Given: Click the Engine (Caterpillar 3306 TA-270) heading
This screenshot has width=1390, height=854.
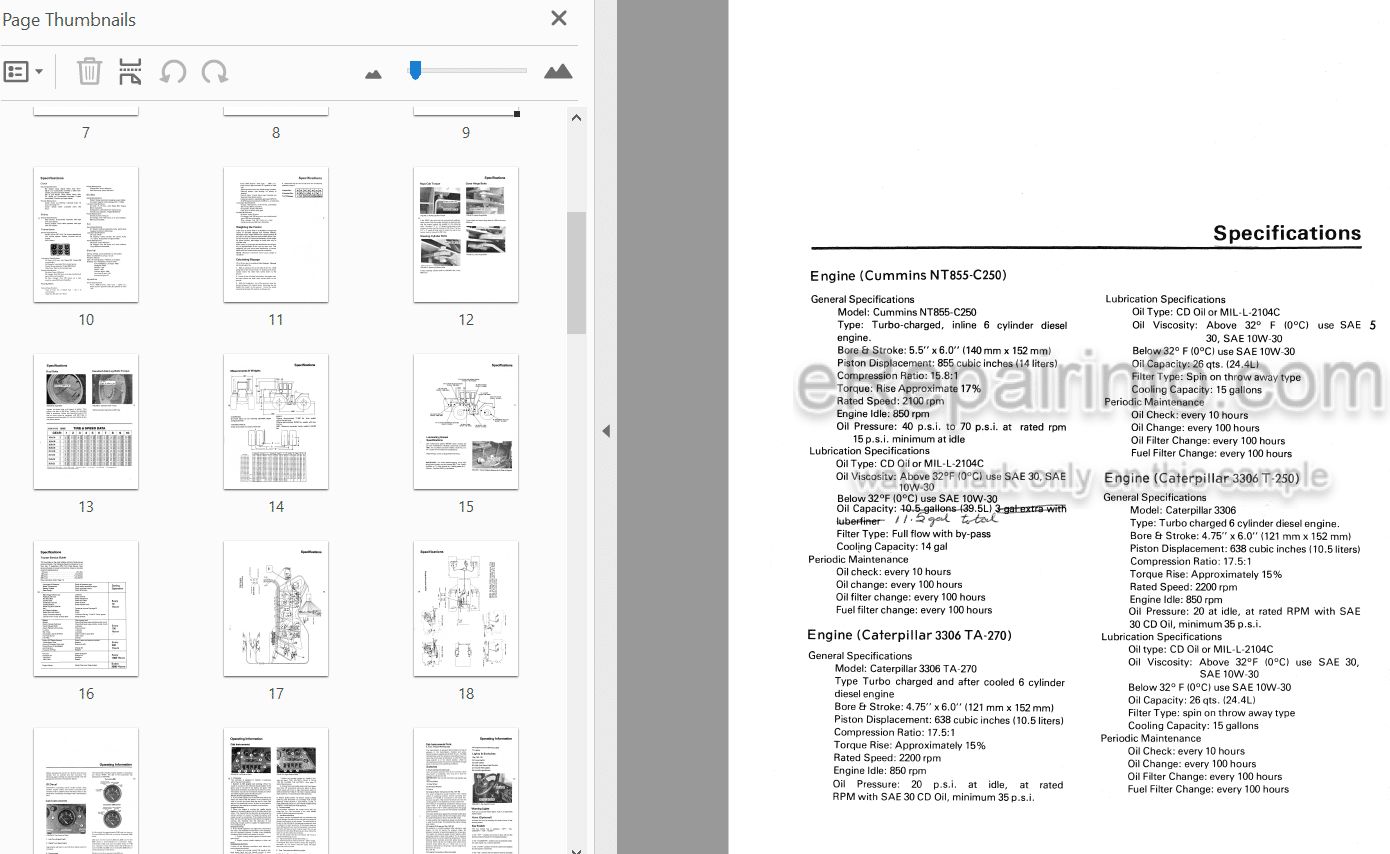Looking at the screenshot, I should tap(909, 634).
